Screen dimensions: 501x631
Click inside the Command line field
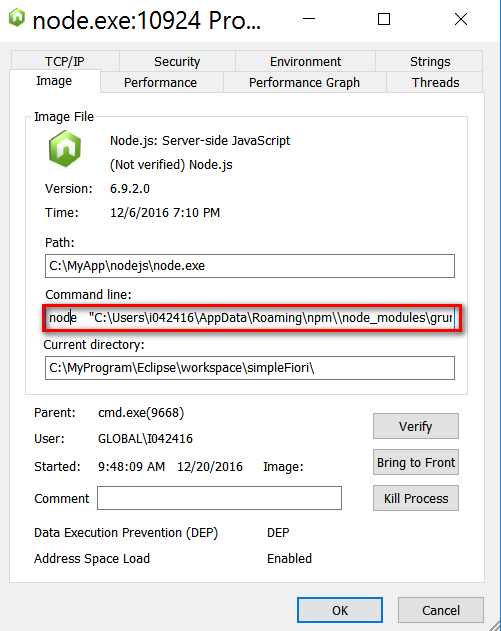(x=250, y=318)
